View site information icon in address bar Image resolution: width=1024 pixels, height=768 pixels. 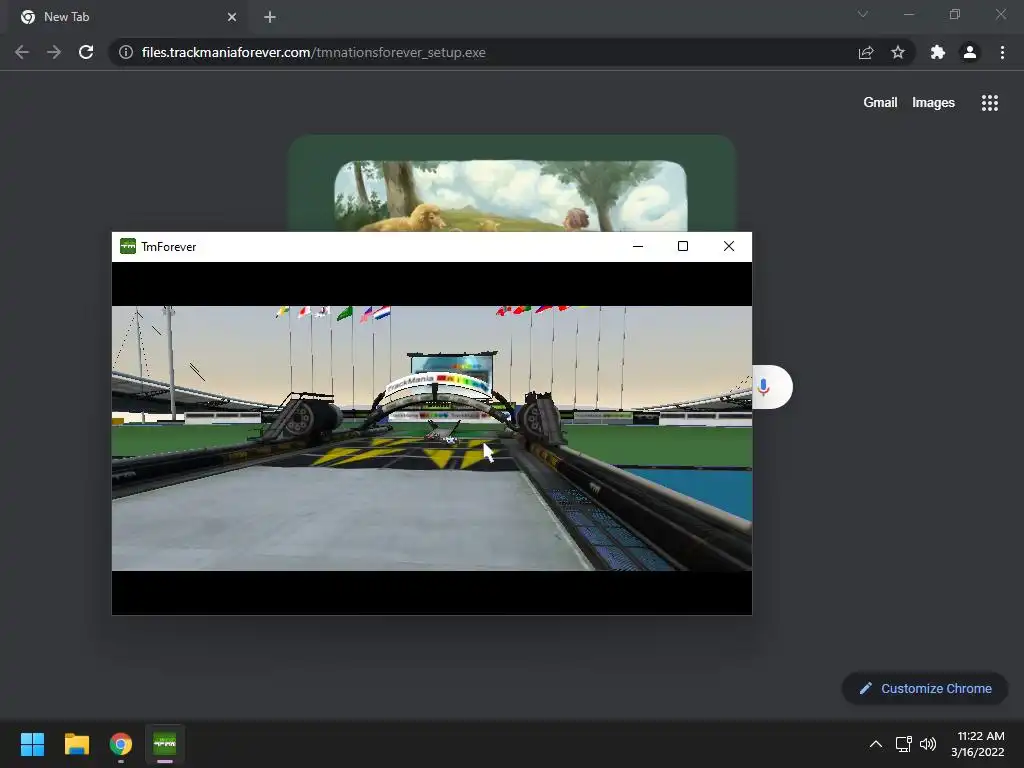126,52
